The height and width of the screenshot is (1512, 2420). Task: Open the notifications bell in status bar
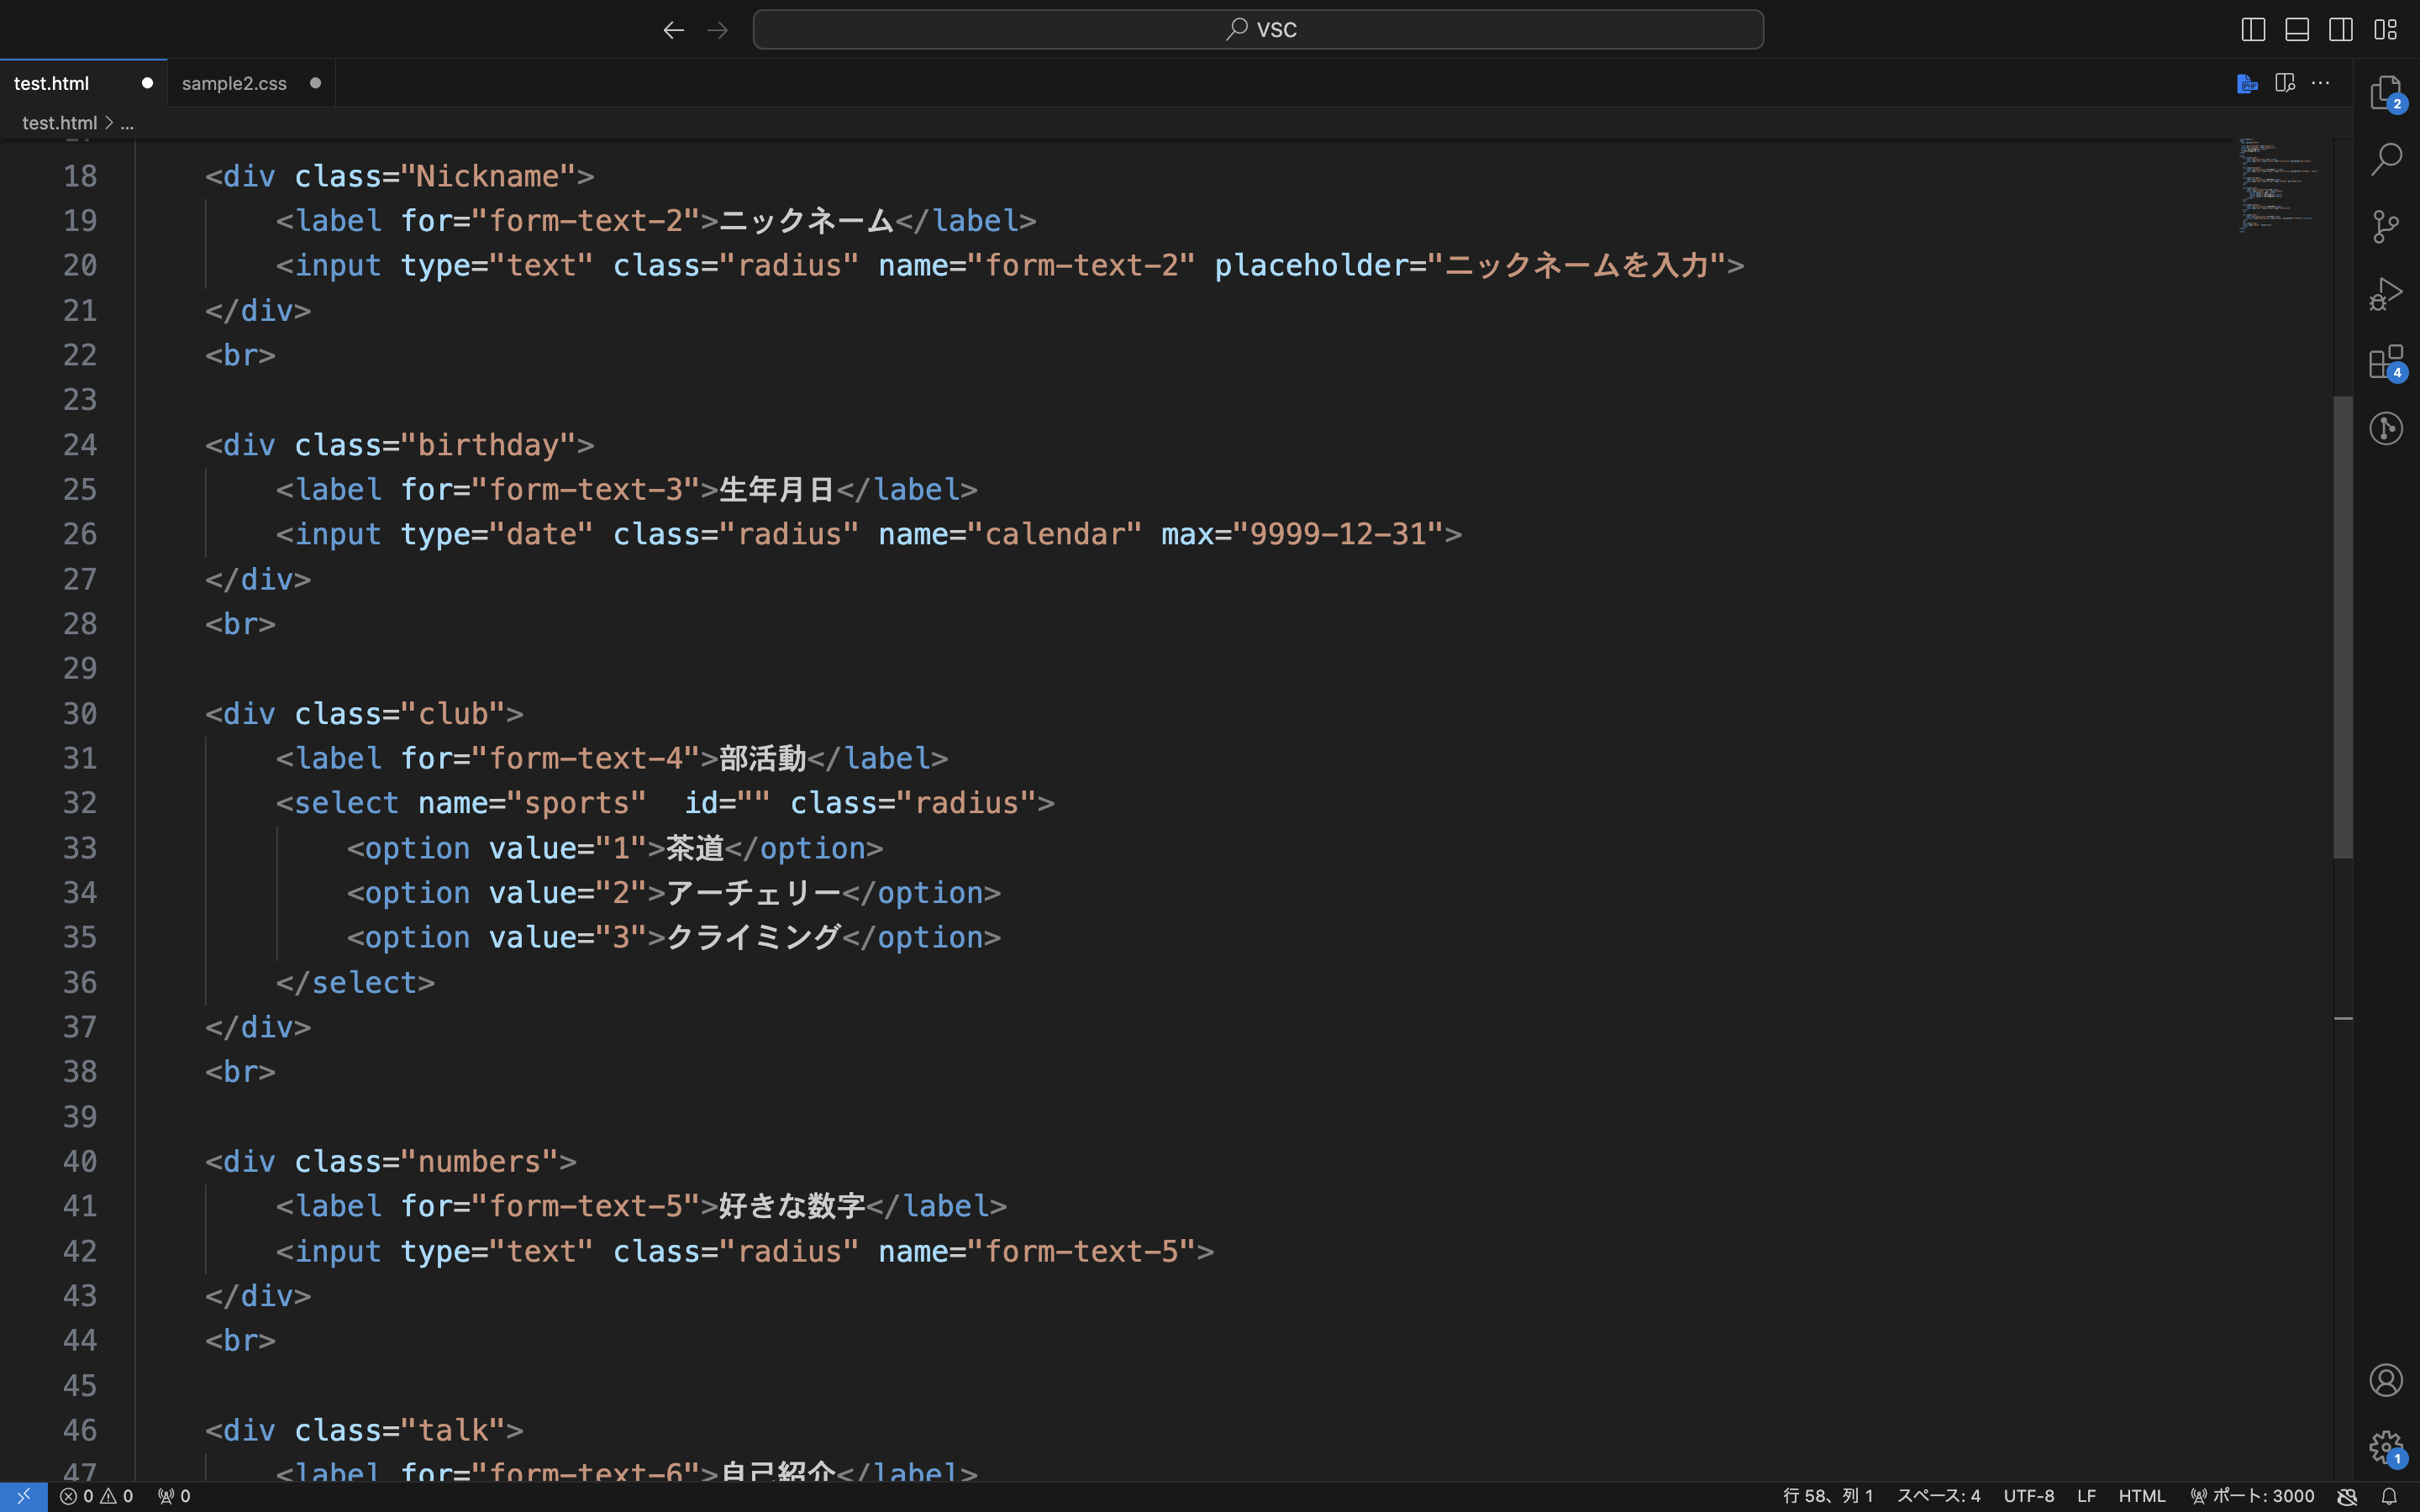[2389, 1496]
